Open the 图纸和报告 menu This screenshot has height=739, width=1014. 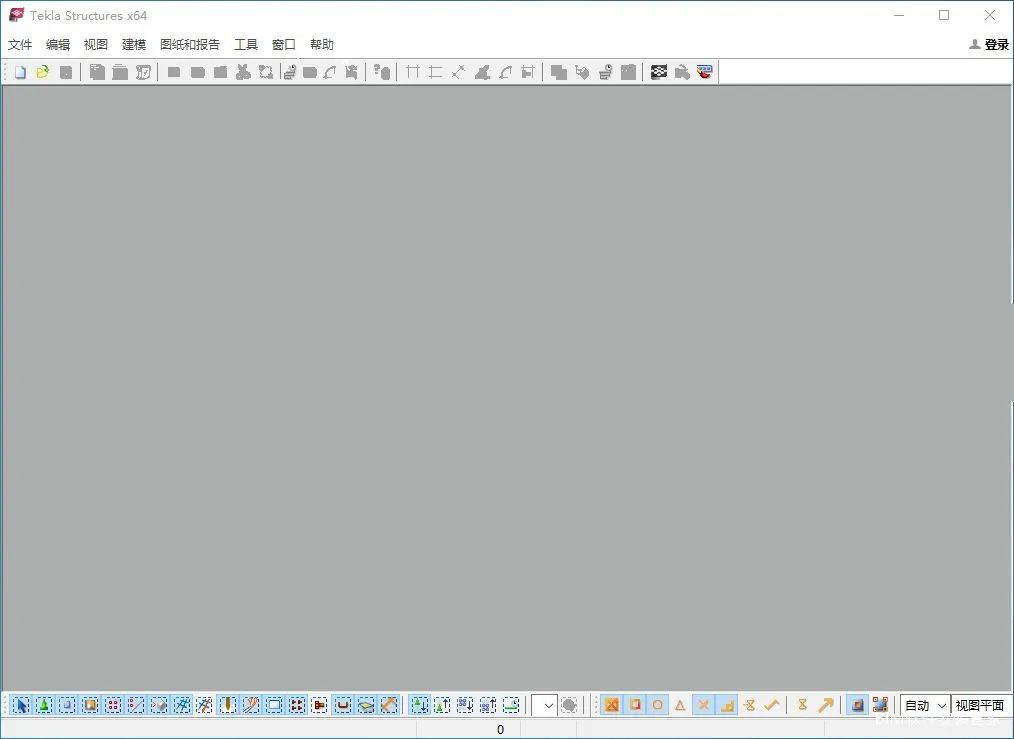tap(190, 44)
